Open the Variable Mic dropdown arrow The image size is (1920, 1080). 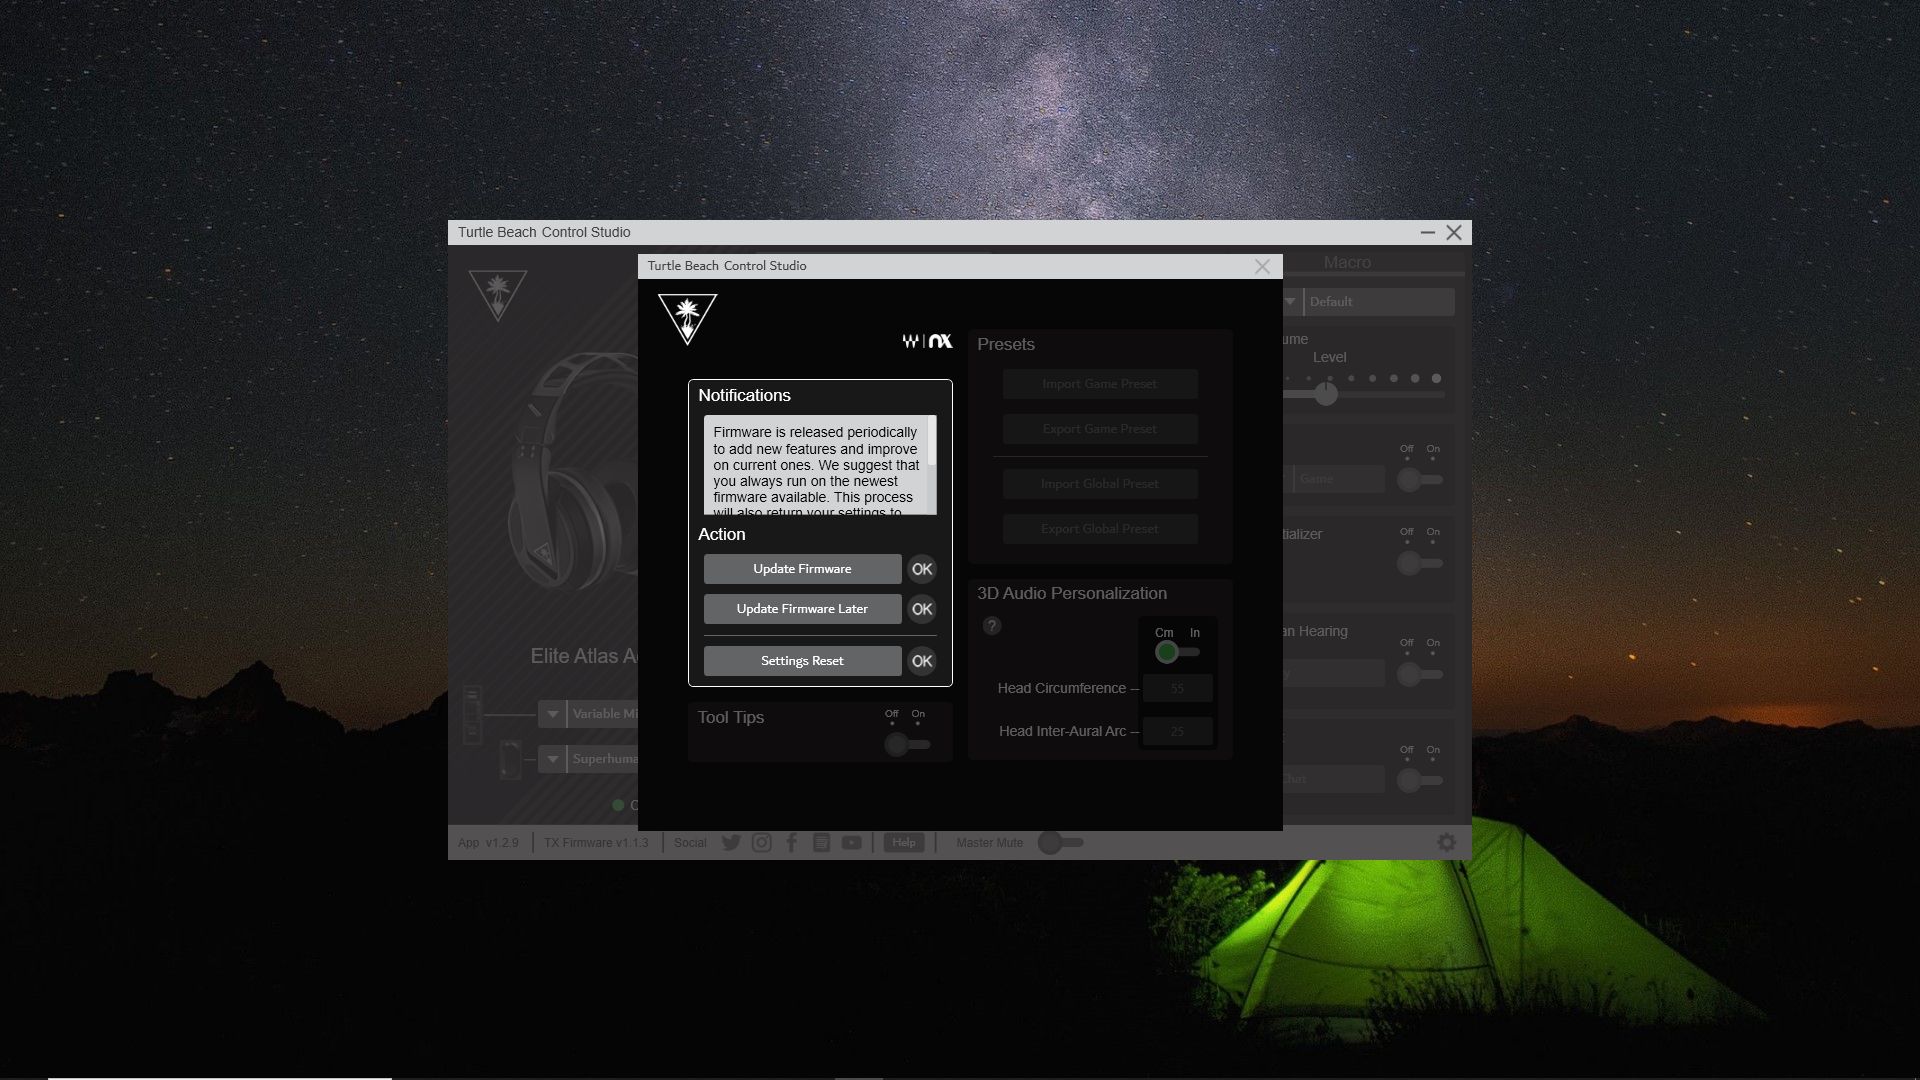pos(552,714)
